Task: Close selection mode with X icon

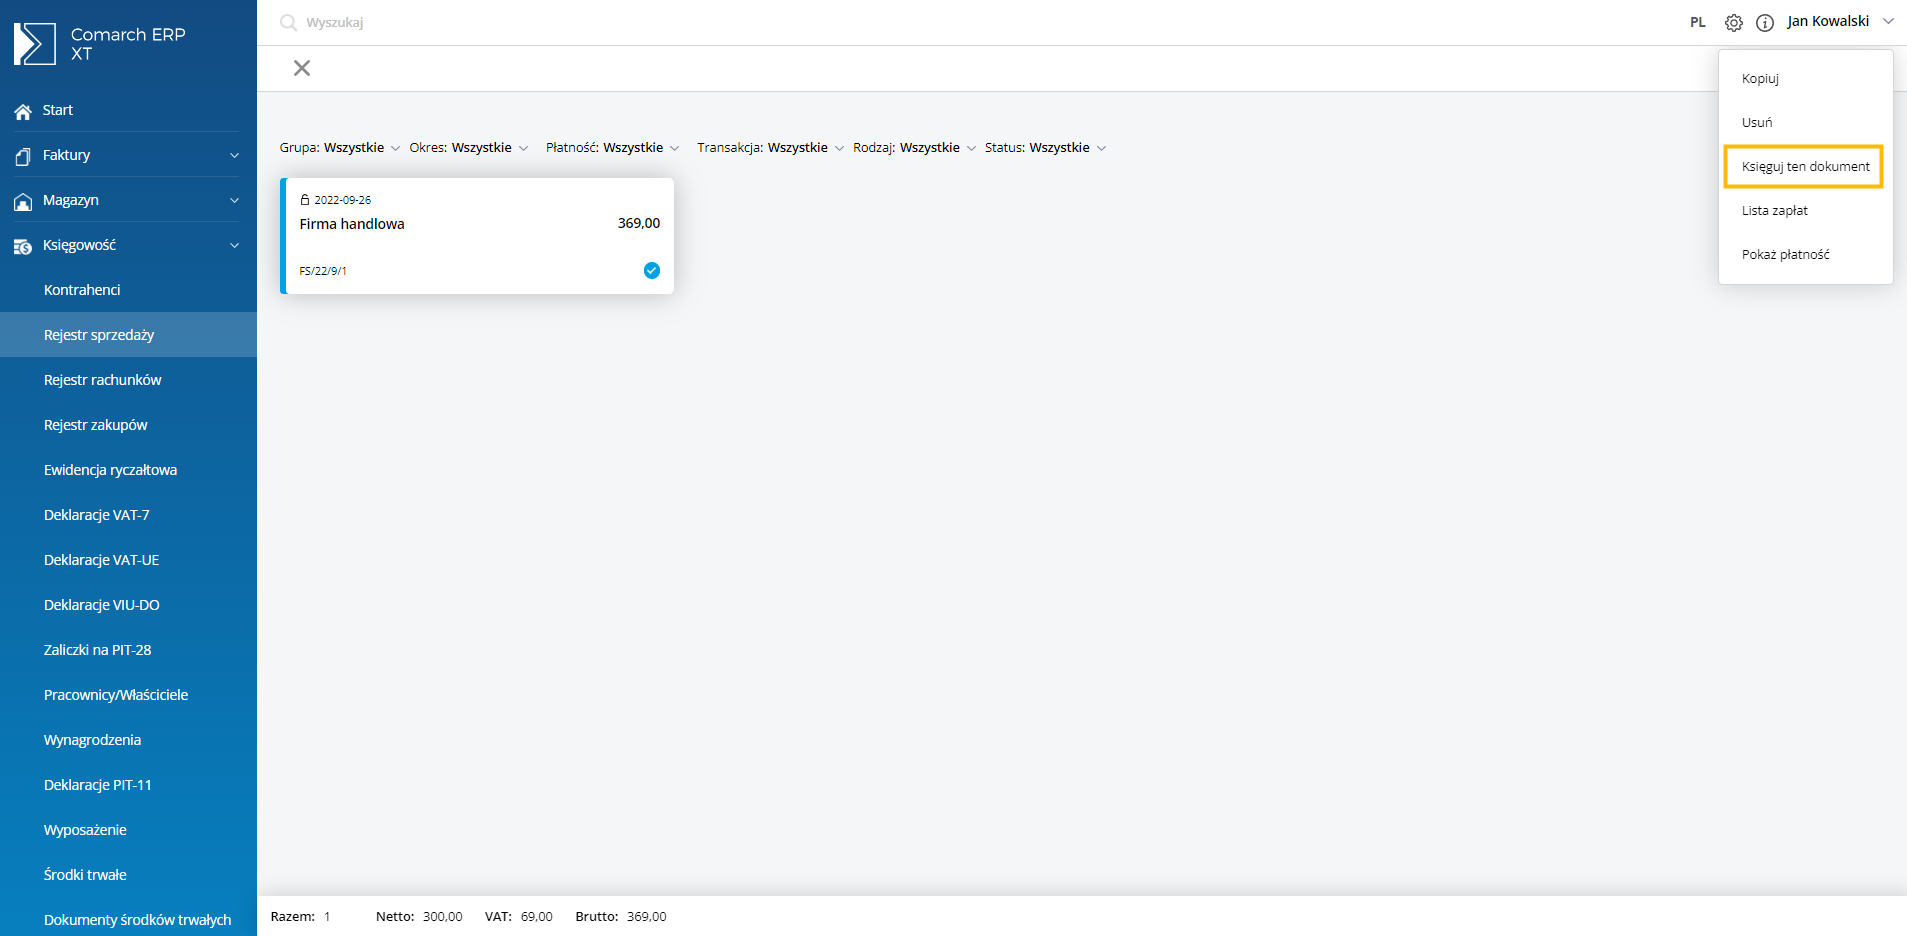Action: click(302, 68)
